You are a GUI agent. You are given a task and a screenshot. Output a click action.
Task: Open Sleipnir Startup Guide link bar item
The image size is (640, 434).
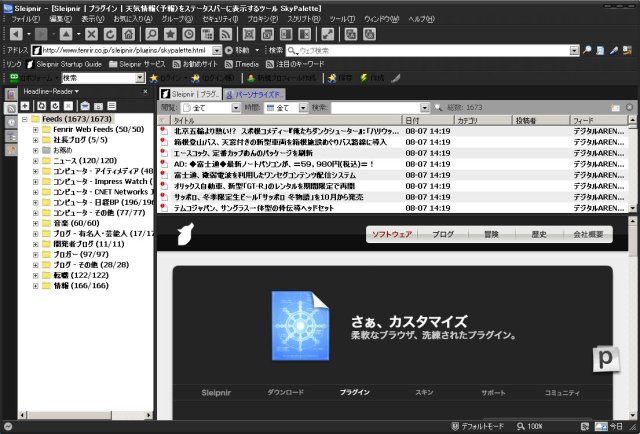coord(64,64)
